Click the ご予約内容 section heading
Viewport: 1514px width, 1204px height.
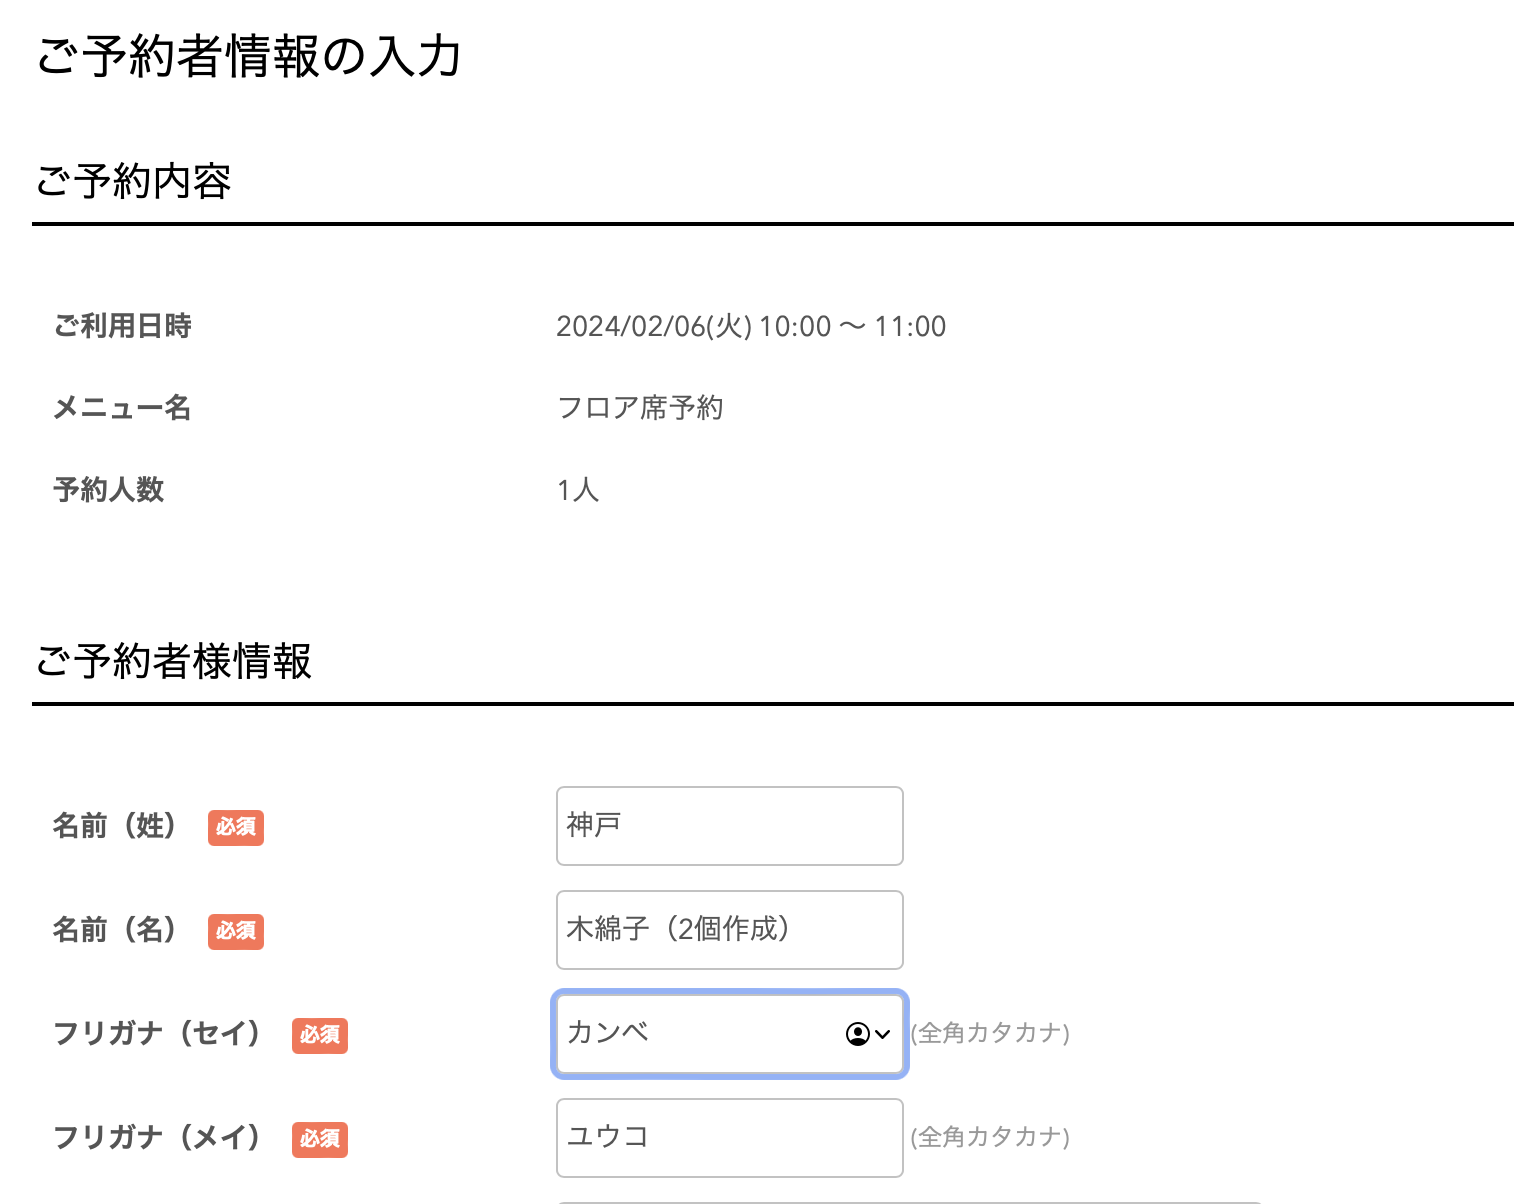tap(133, 181)
